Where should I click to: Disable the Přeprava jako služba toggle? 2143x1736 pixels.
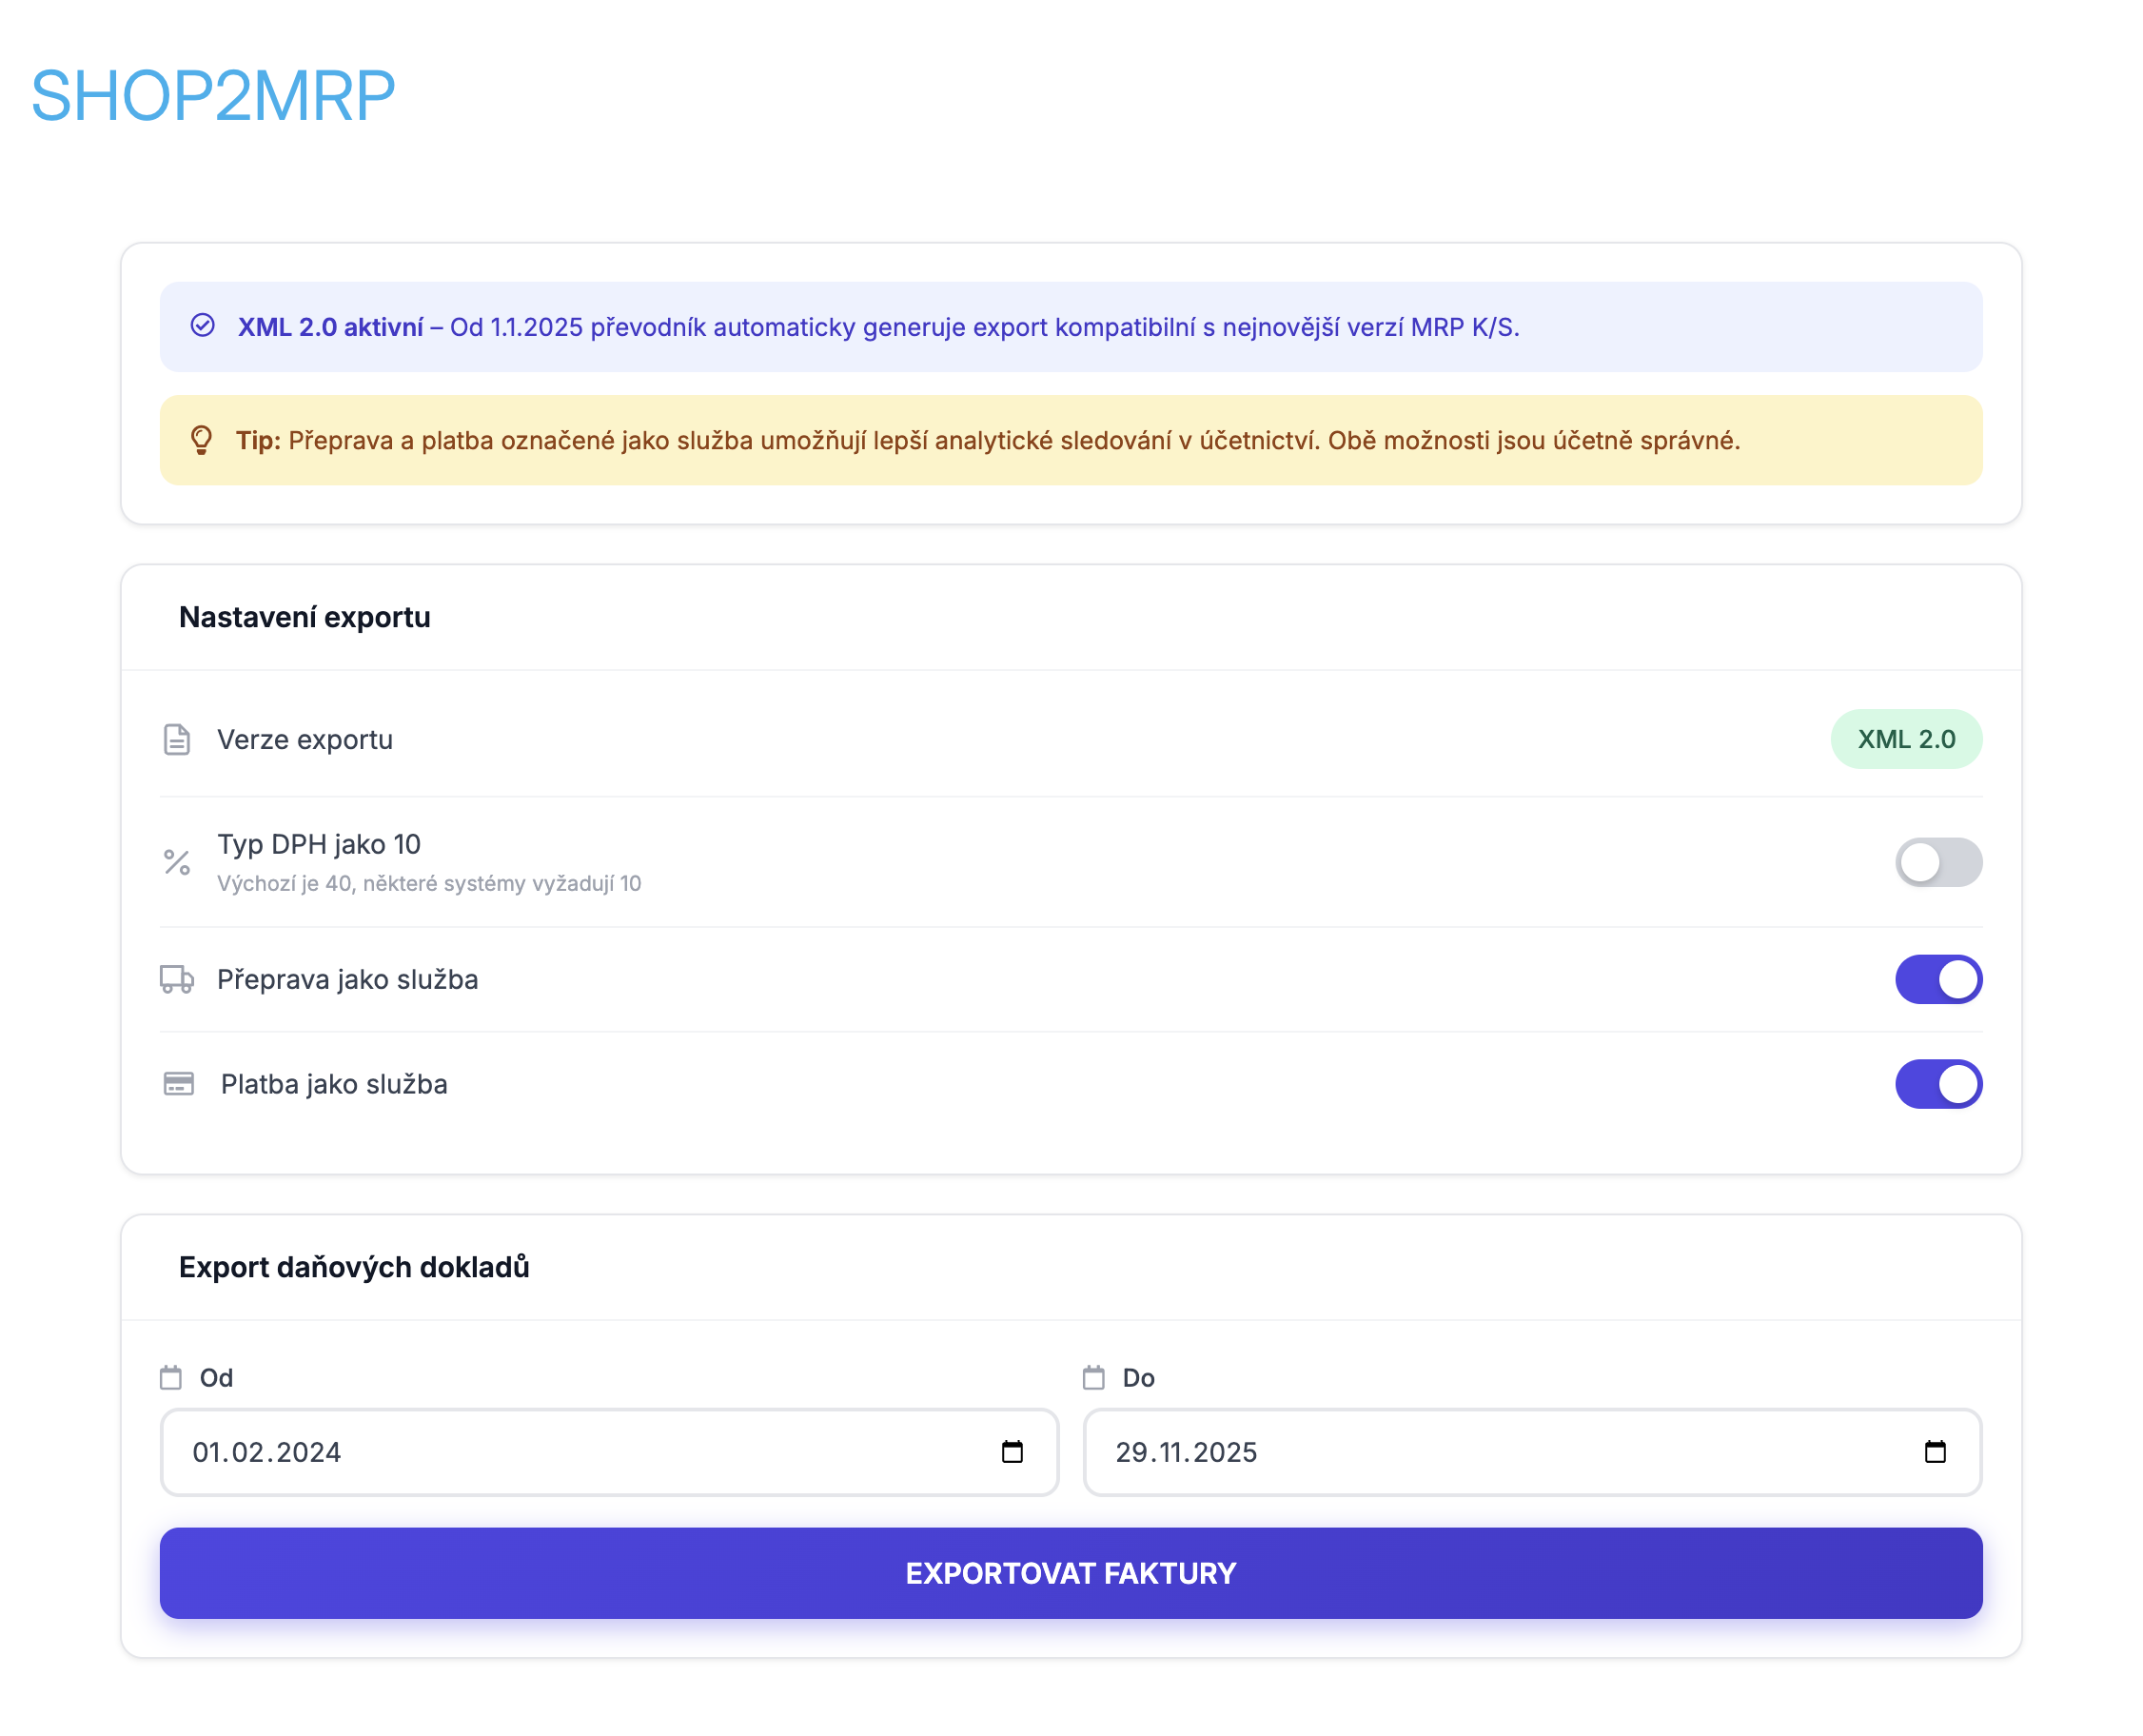click(x=1938, y=979)
